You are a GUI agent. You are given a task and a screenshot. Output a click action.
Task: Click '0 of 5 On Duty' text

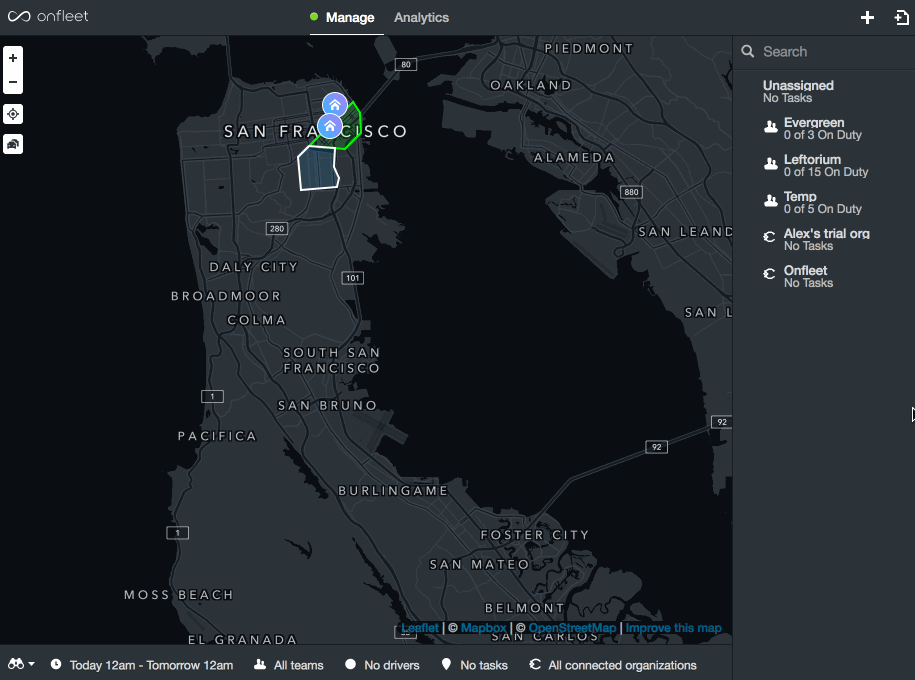pos(822,209)
